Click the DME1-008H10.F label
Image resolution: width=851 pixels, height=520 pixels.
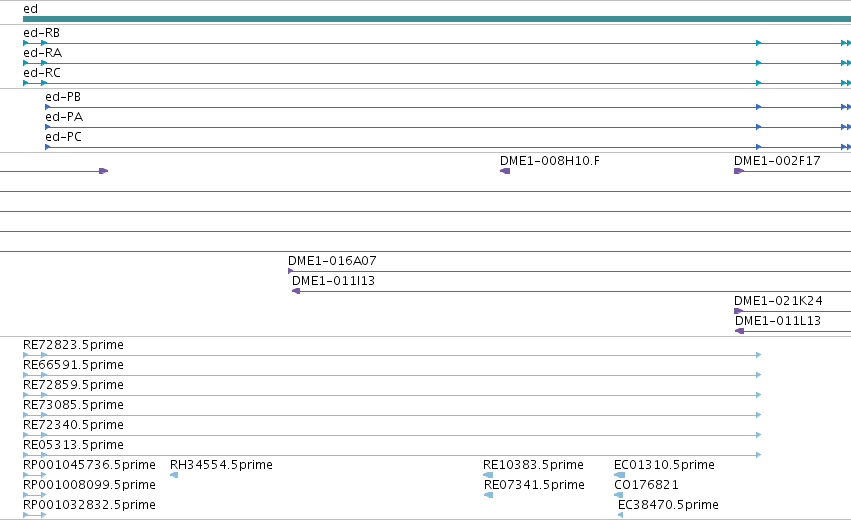tap(550, 161)
